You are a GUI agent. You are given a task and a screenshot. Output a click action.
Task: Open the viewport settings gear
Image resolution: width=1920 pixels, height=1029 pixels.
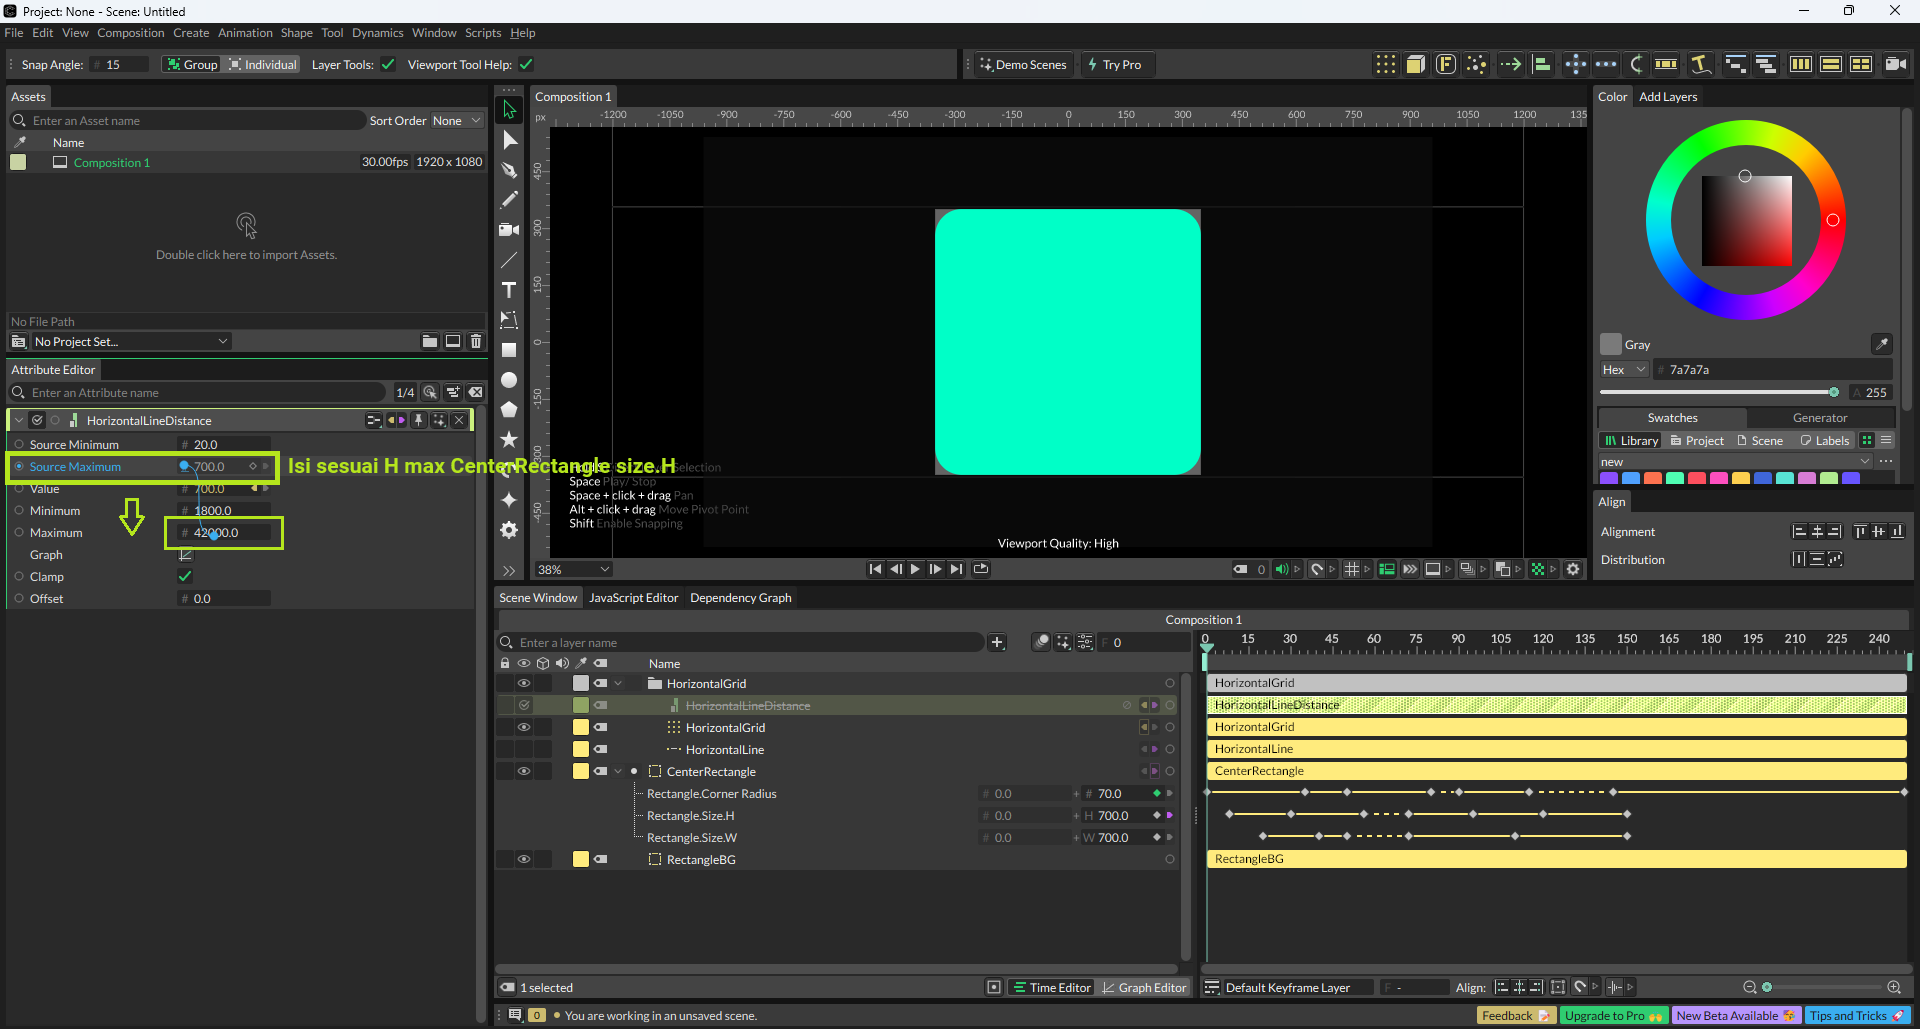click(x=1573, y=569)
